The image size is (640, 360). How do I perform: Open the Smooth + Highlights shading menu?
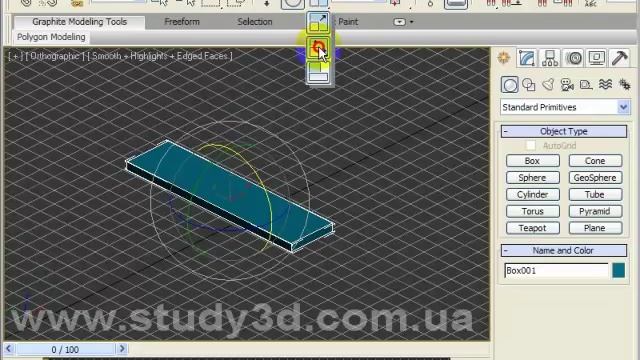tap(160, 56)
